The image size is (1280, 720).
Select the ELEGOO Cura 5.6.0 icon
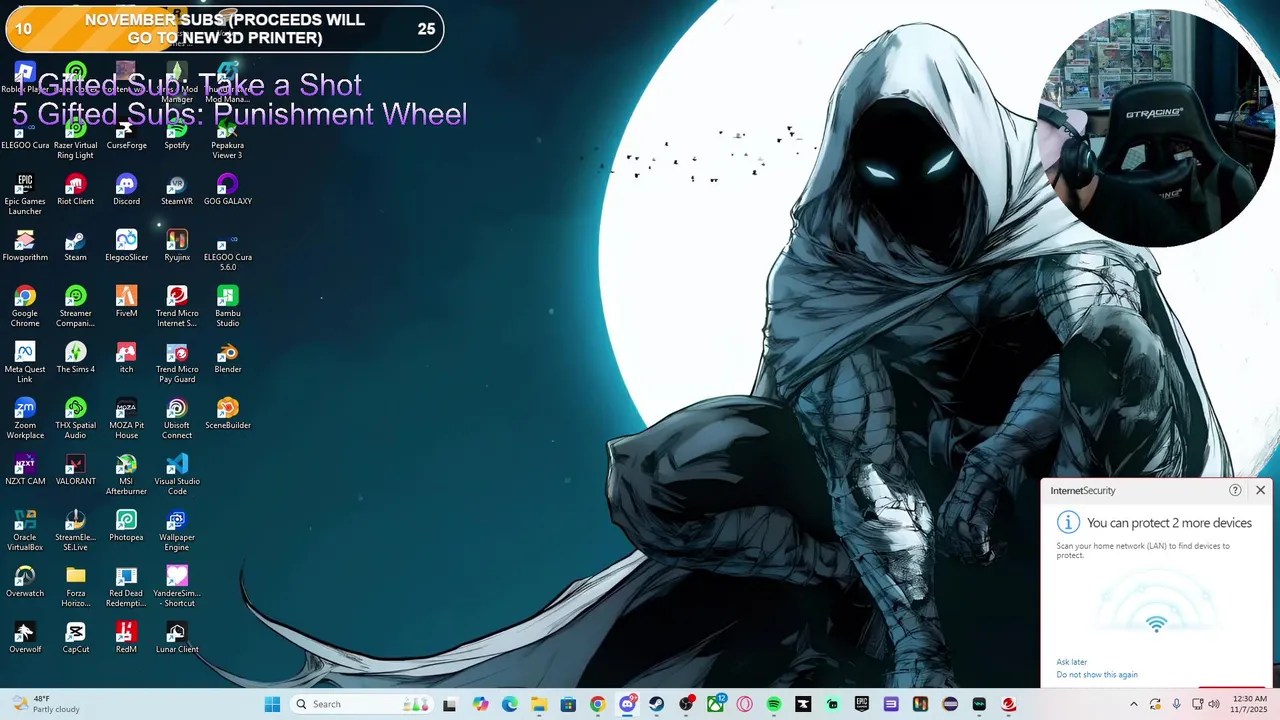pyautogui.click(x=228, y=251)
